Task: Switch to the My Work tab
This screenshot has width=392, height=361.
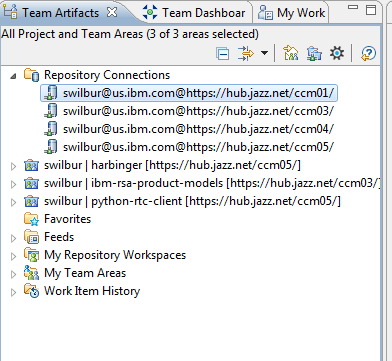Action: coord(301,13)
